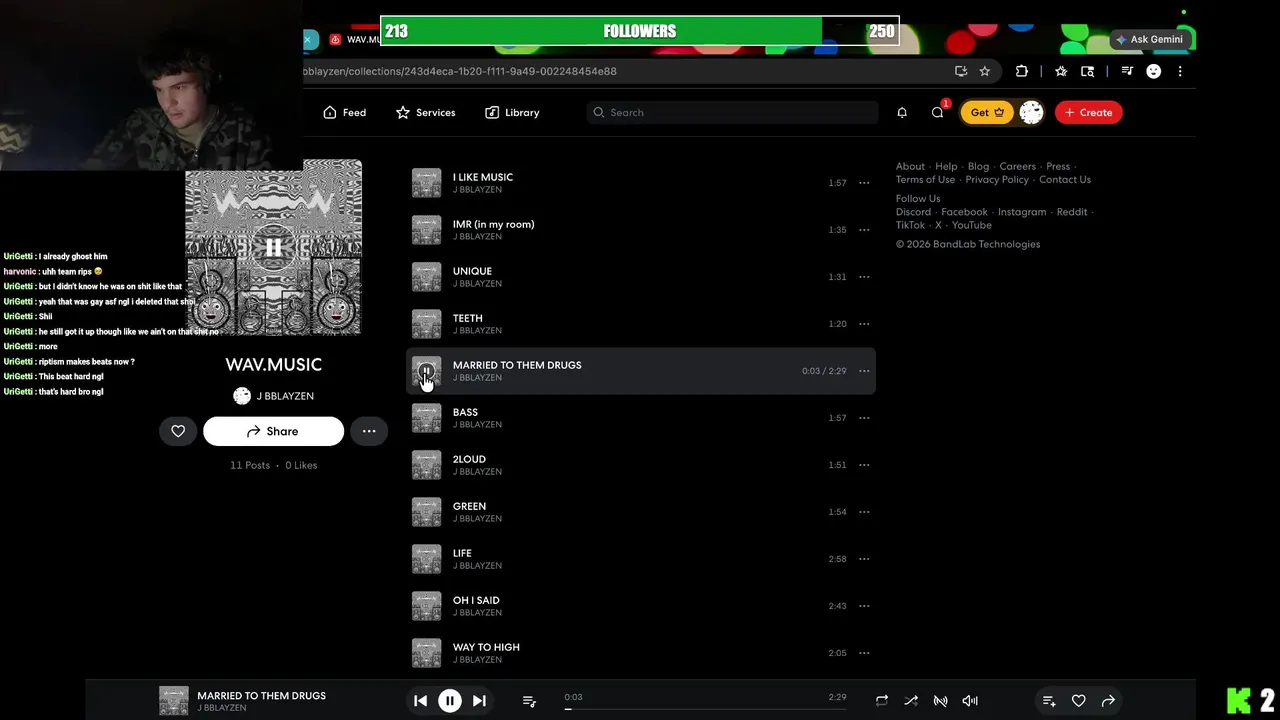Toggle shuffle in player bar
1280x720 pixels.
tap(911, 701)
